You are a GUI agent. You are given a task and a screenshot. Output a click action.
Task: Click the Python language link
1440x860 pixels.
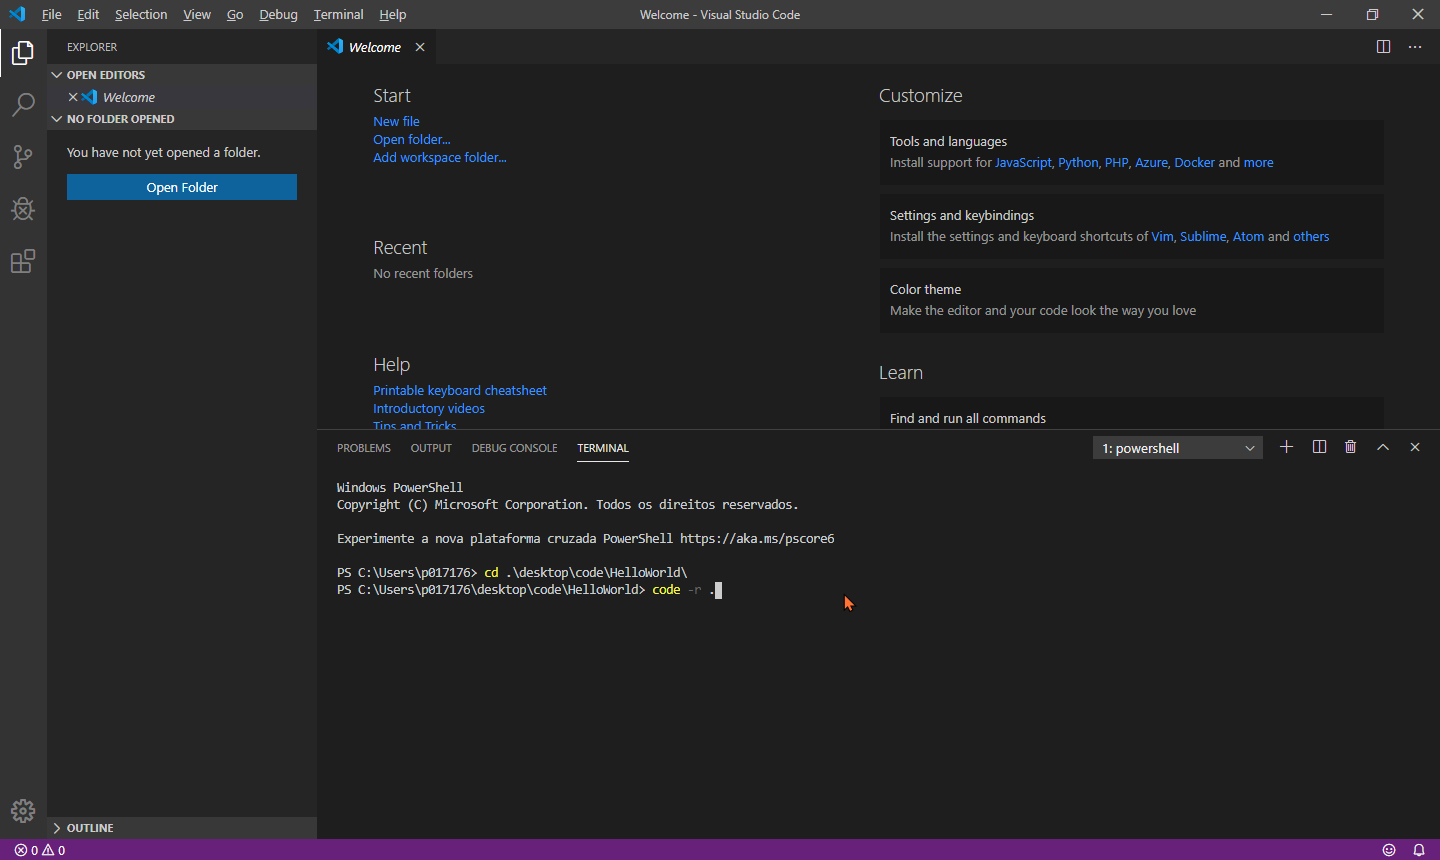[1078, 162]
